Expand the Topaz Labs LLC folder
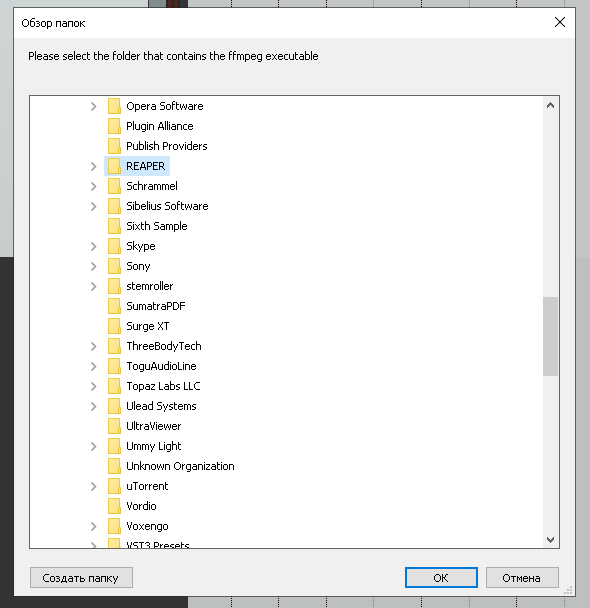This screenshot has width=590, height=608. click(93, 387)
